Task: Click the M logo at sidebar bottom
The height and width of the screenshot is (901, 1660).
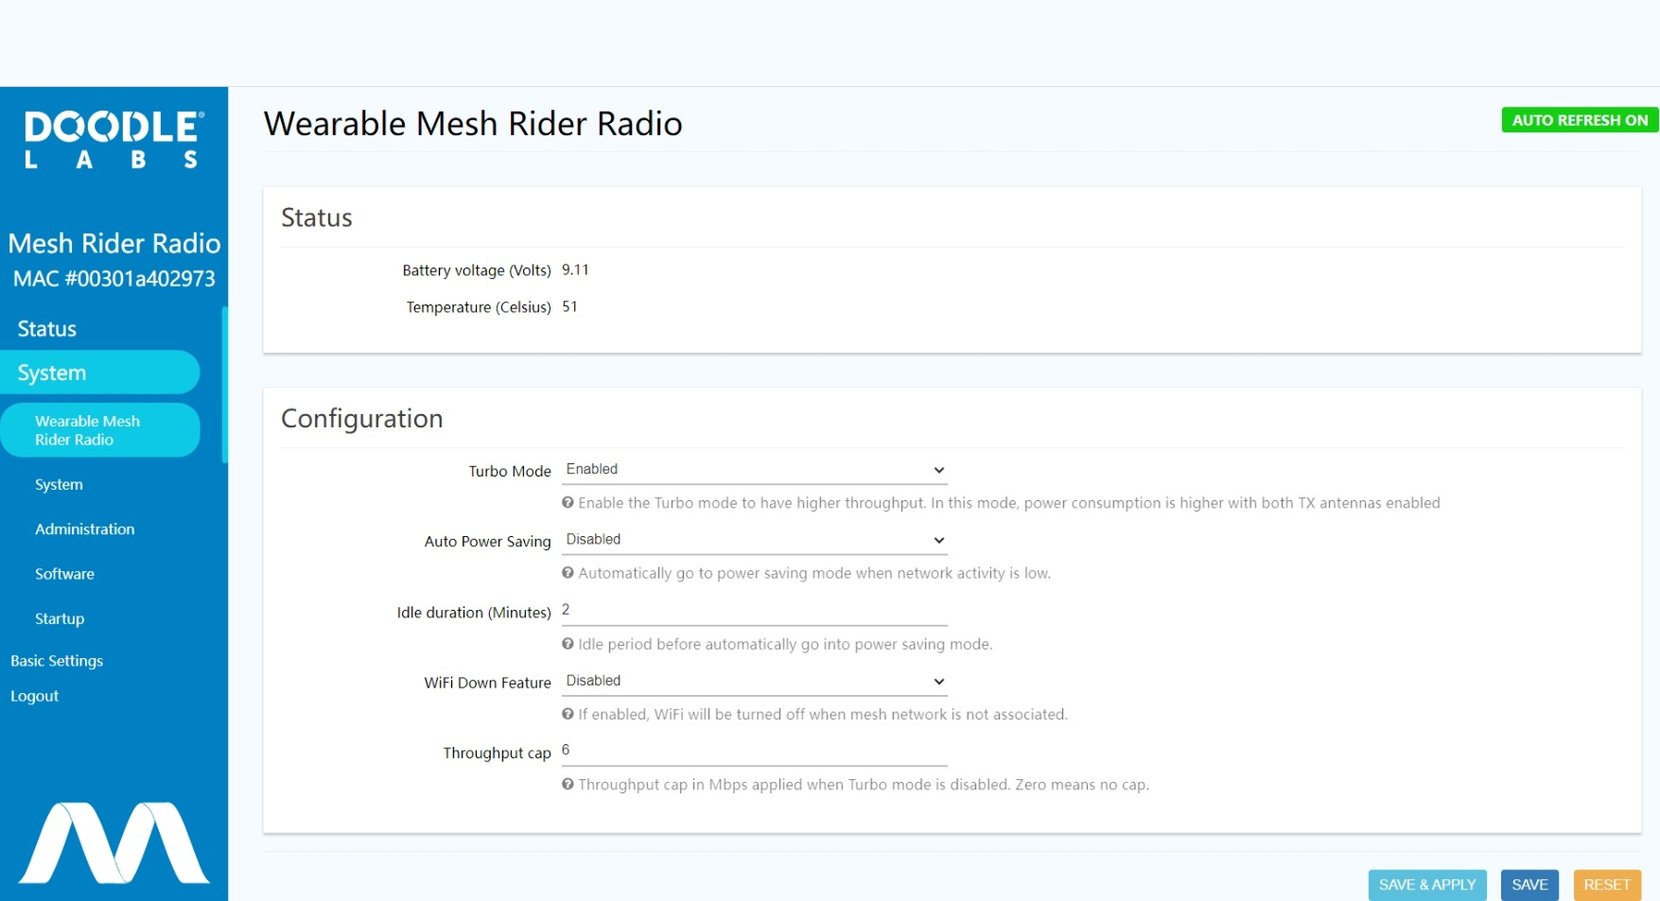Action: (x=113, y=843)
